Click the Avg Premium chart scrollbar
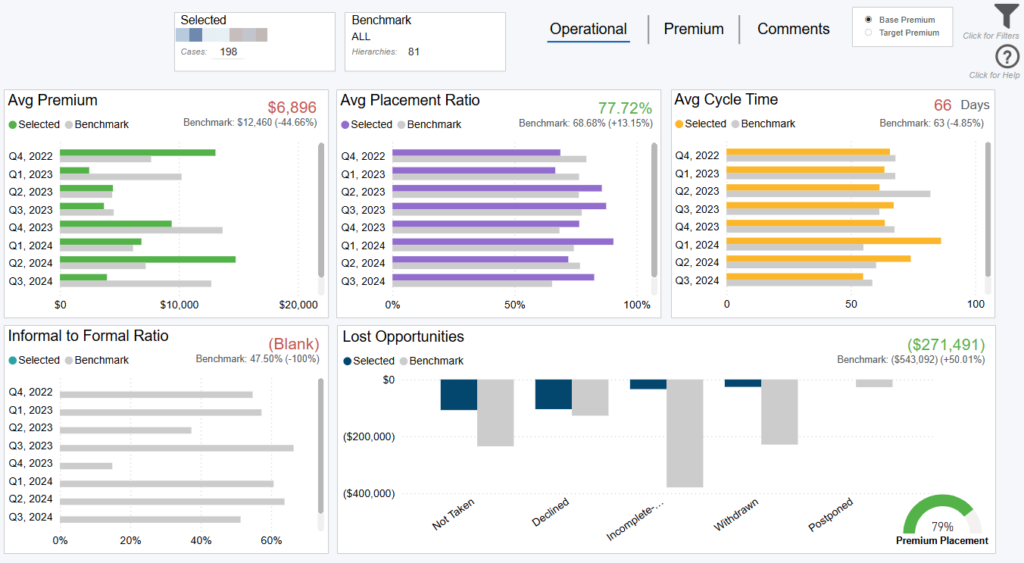Screen dimensions: 1024x563 (321, 210)
